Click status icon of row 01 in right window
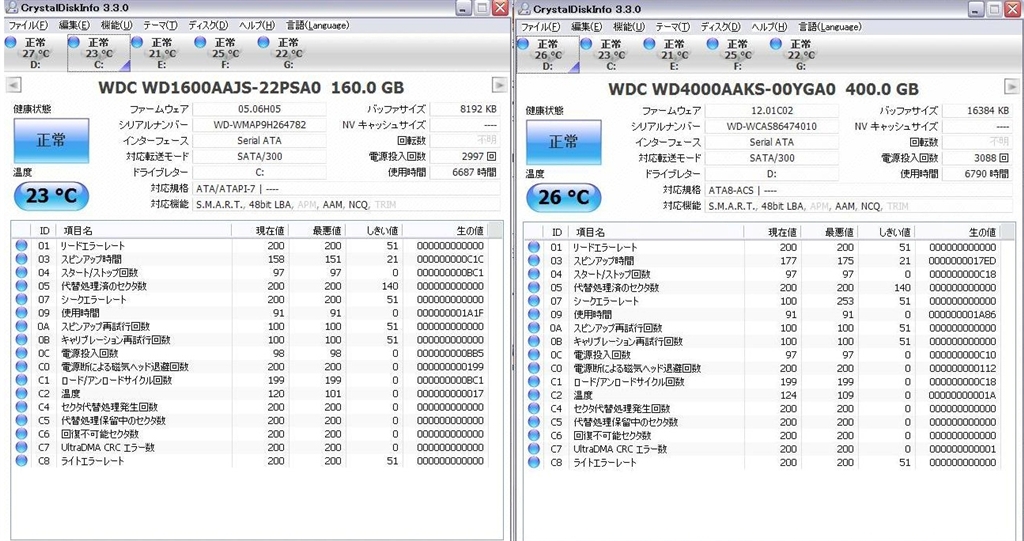This screenshot has height=541, width=1024. 534,247
